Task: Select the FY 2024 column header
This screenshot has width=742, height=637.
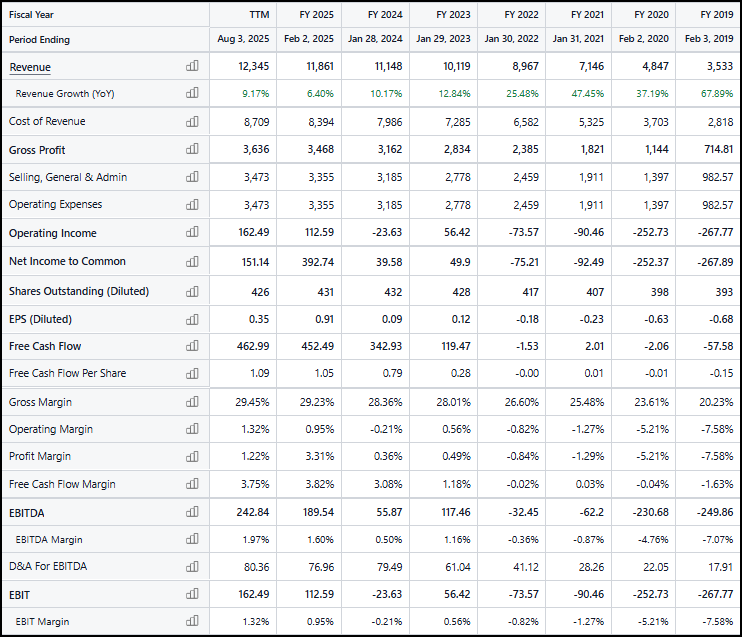Action: point(385,15)
